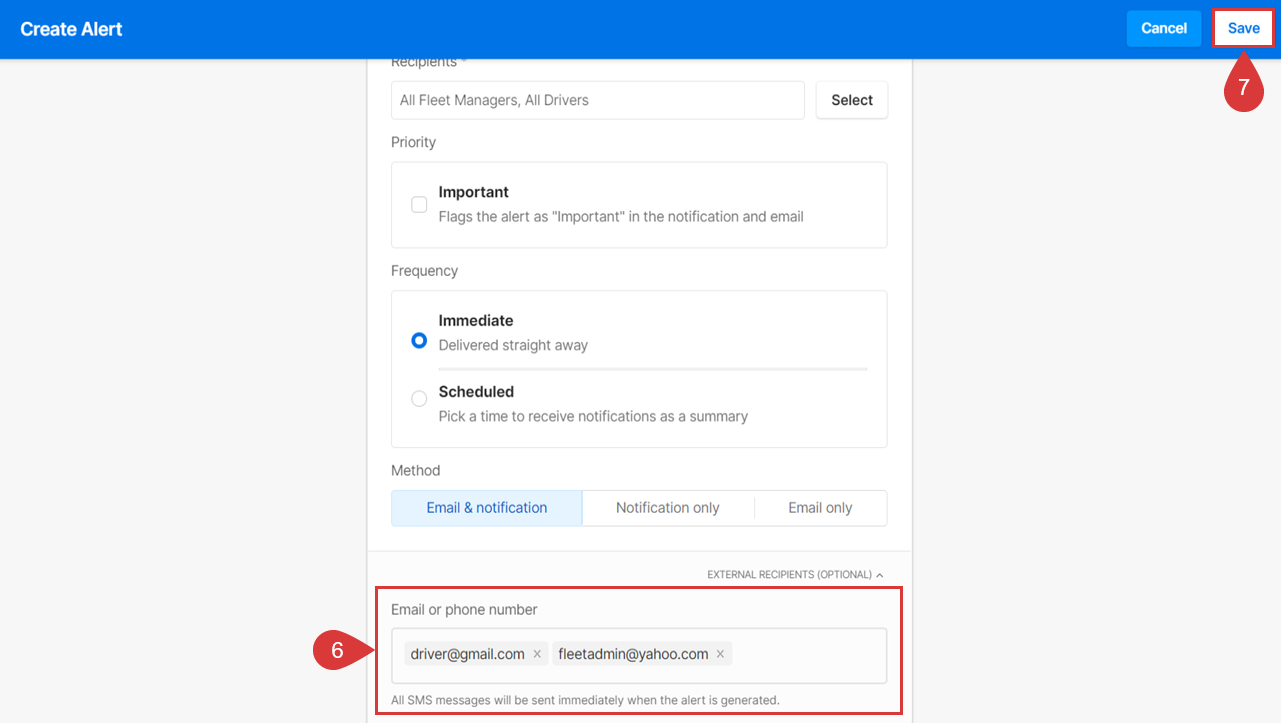Click the Create Alert page title
This screenshot has width=1281, height=723.
[x=71, y=29]
